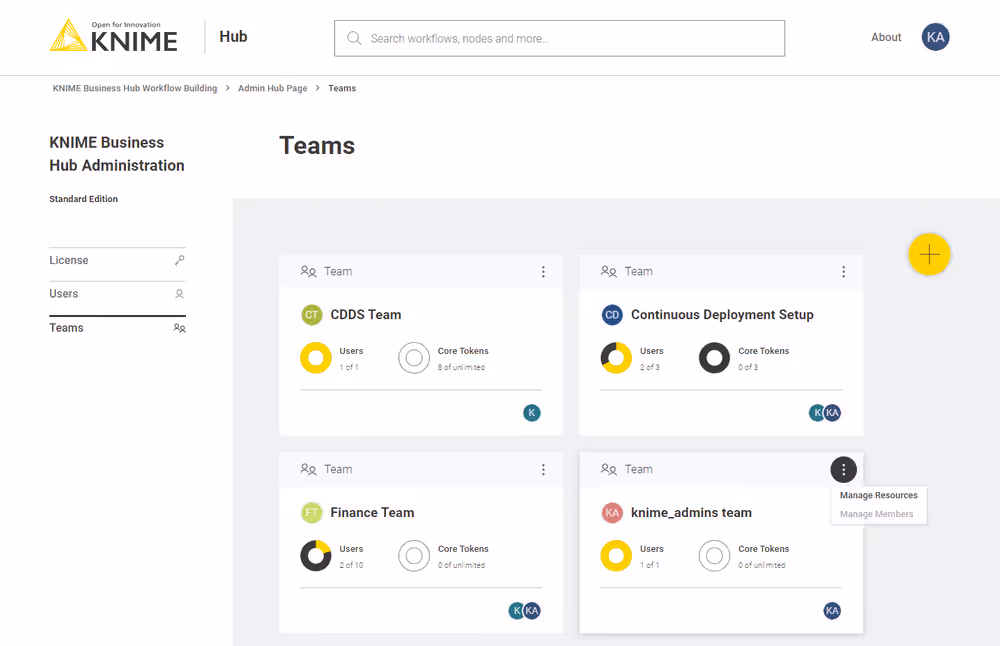Open the Finance Team options menu
1000x646 pixels.
click(543, 469)
